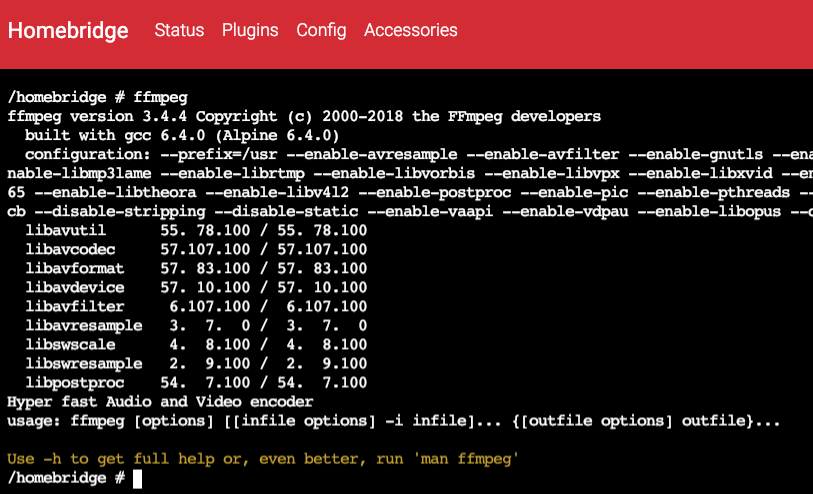
Task: Open the Config editor page
Action: [321, 30]
